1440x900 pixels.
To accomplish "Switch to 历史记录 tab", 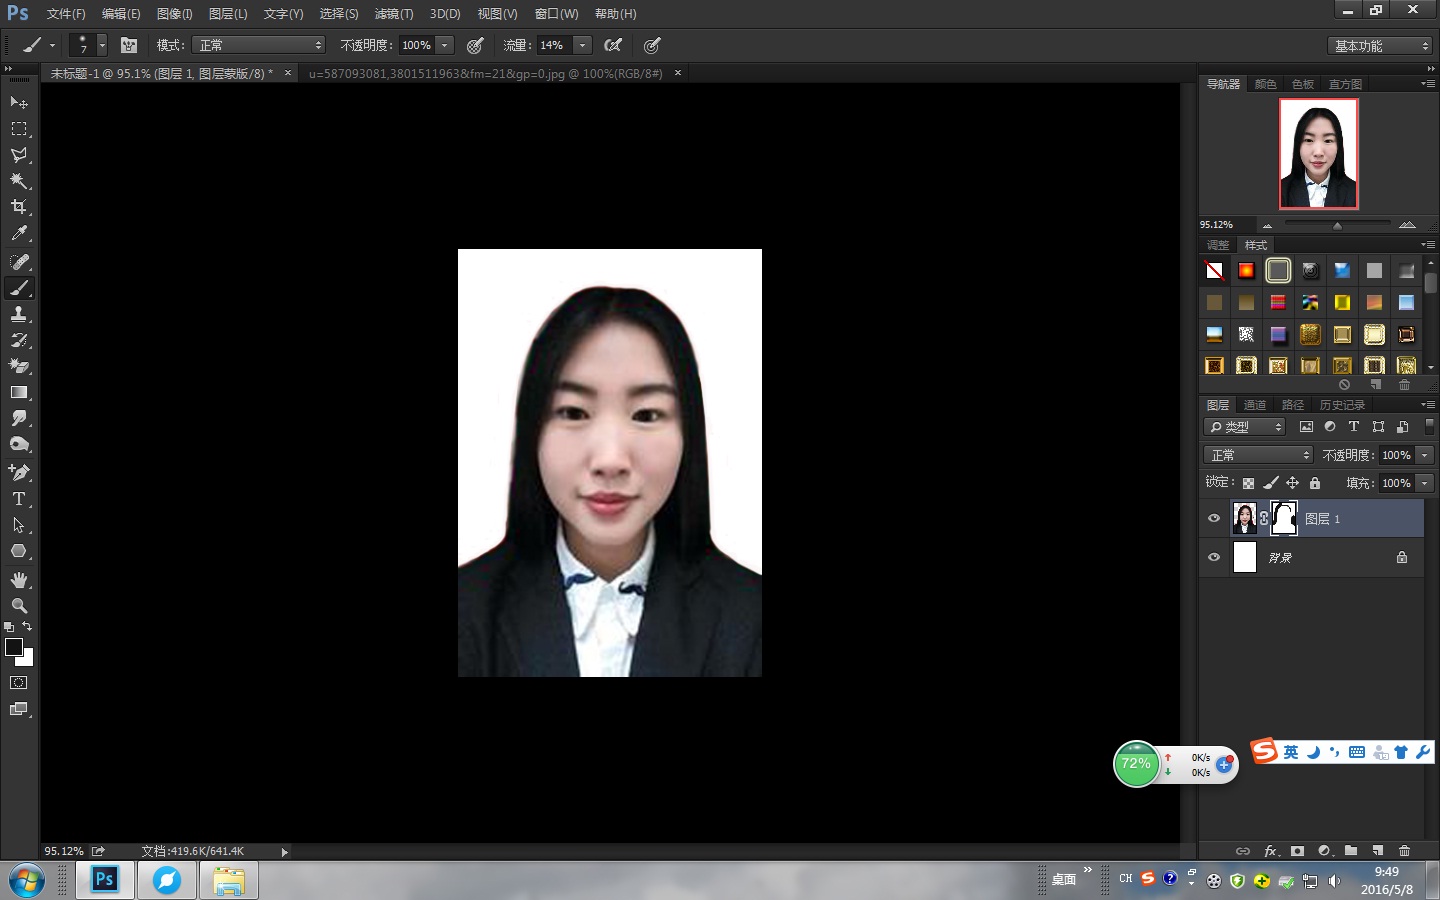I will (x=1342, y=405).
